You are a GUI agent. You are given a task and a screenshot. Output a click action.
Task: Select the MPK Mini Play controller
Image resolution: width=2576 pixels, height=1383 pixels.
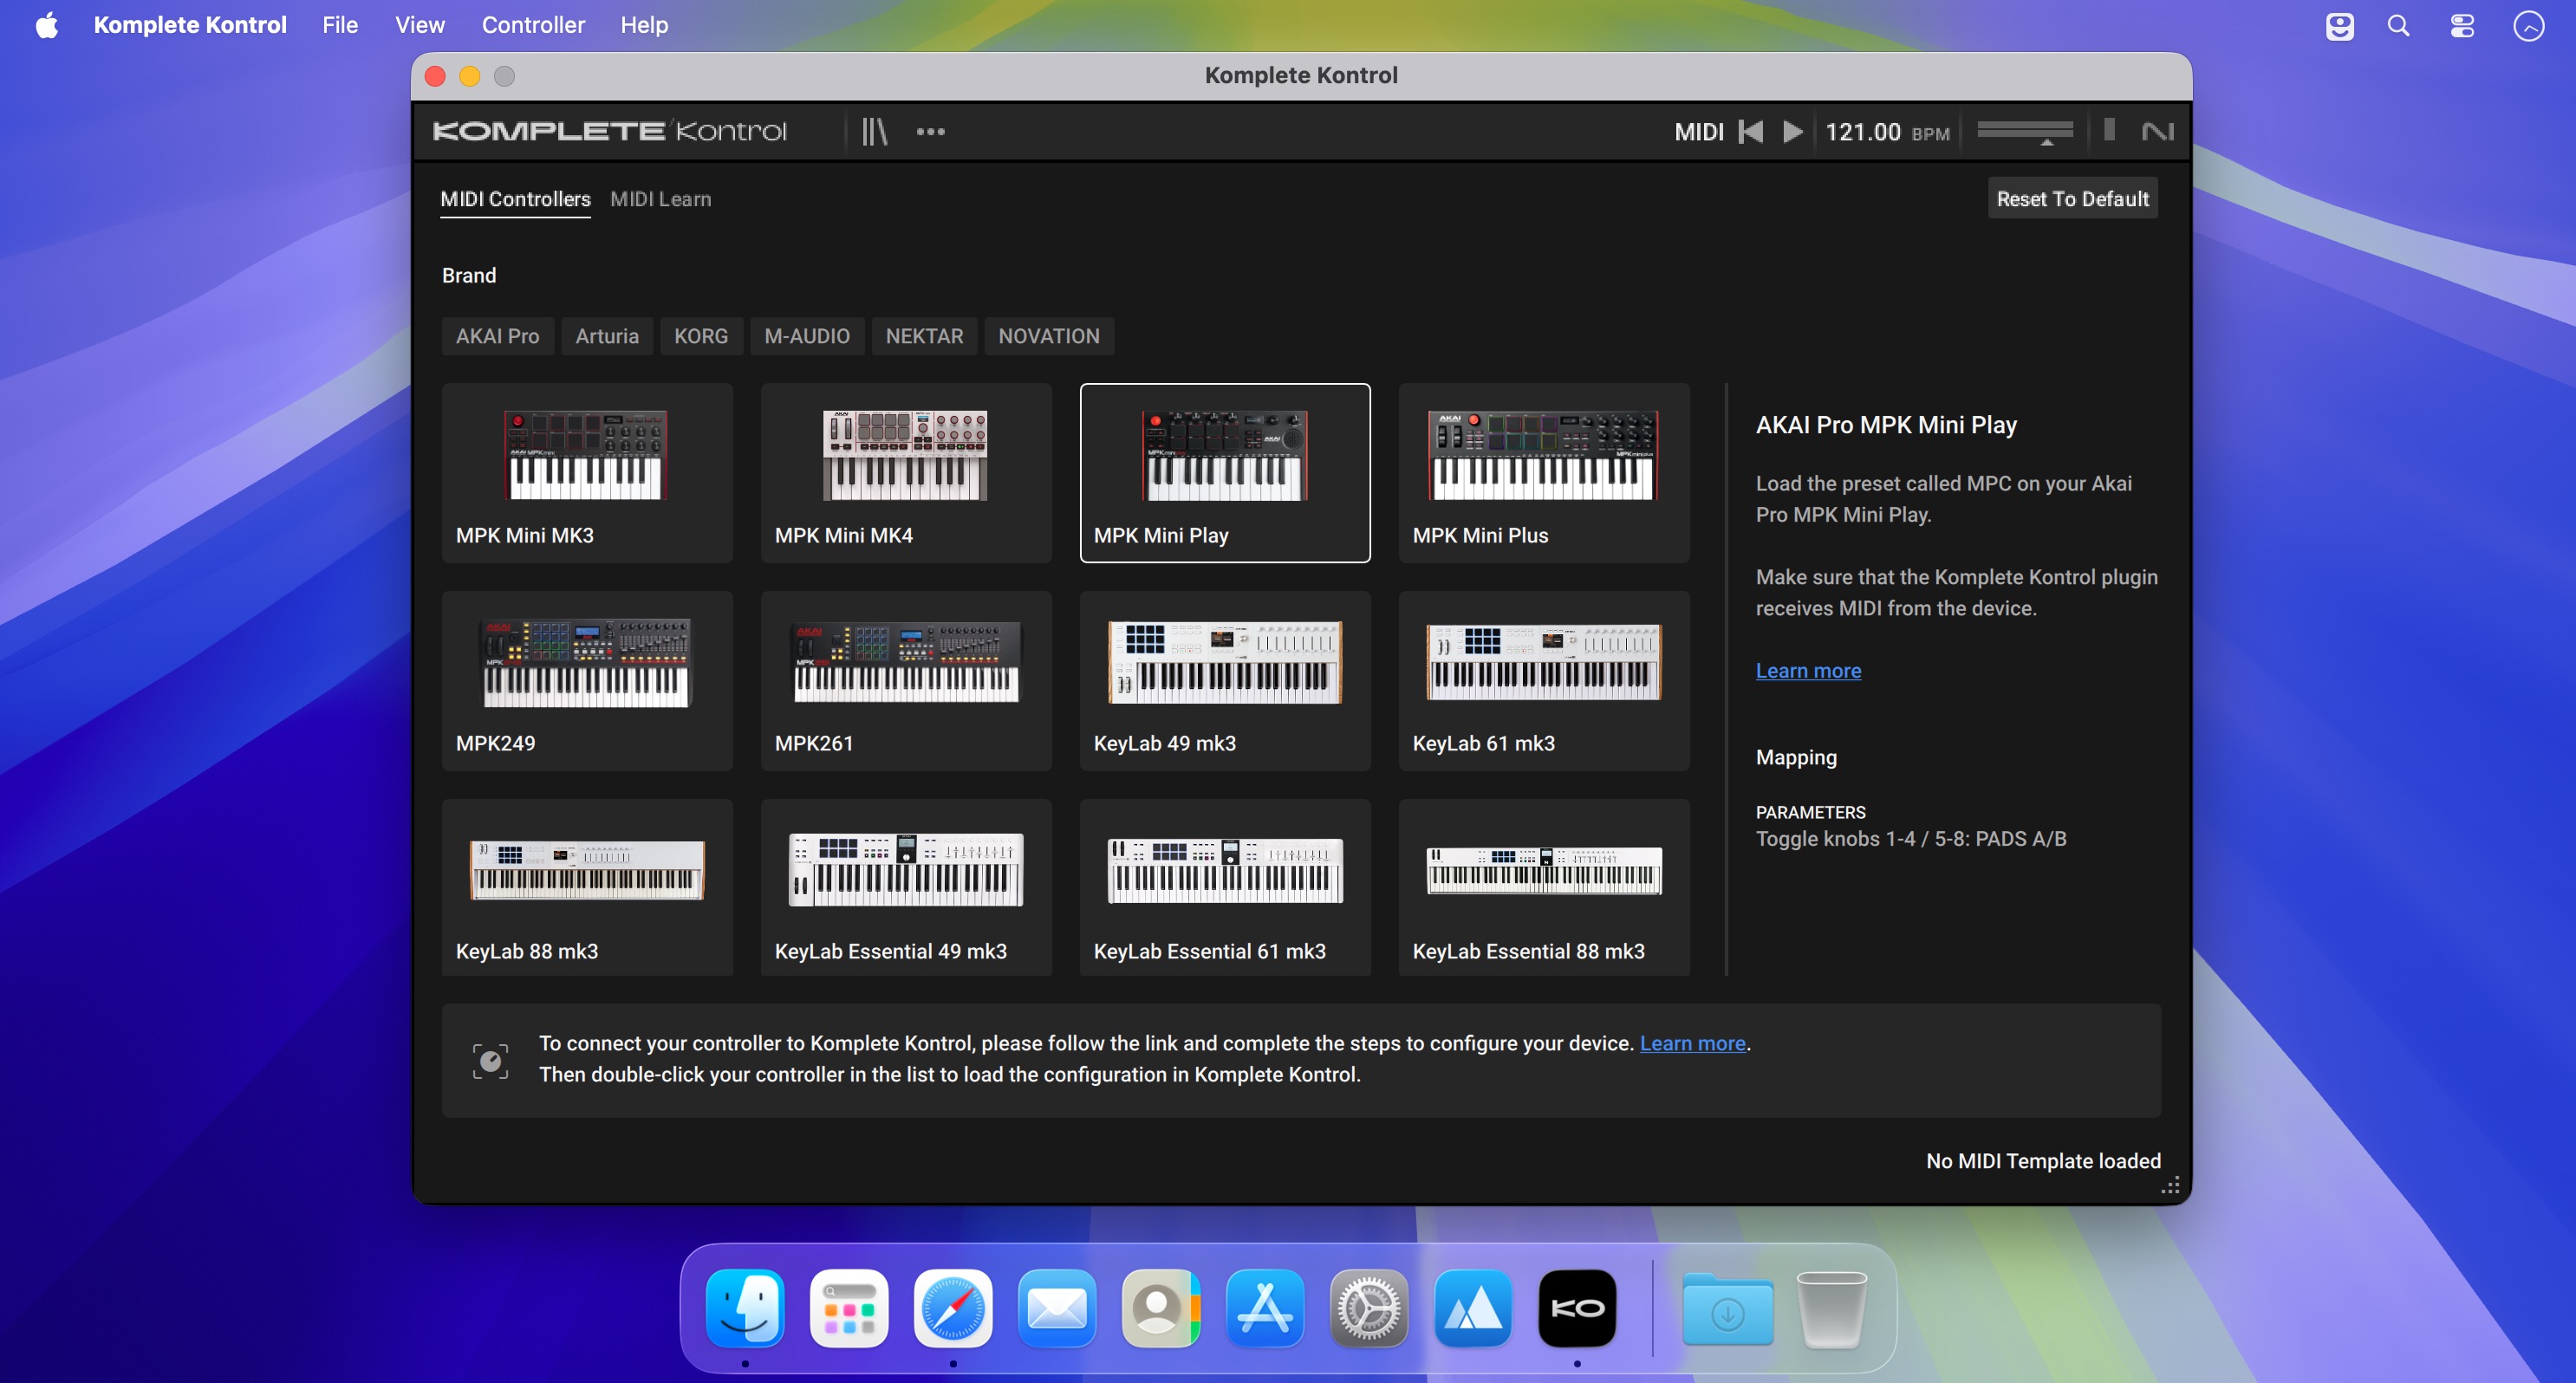(1225, 473)
